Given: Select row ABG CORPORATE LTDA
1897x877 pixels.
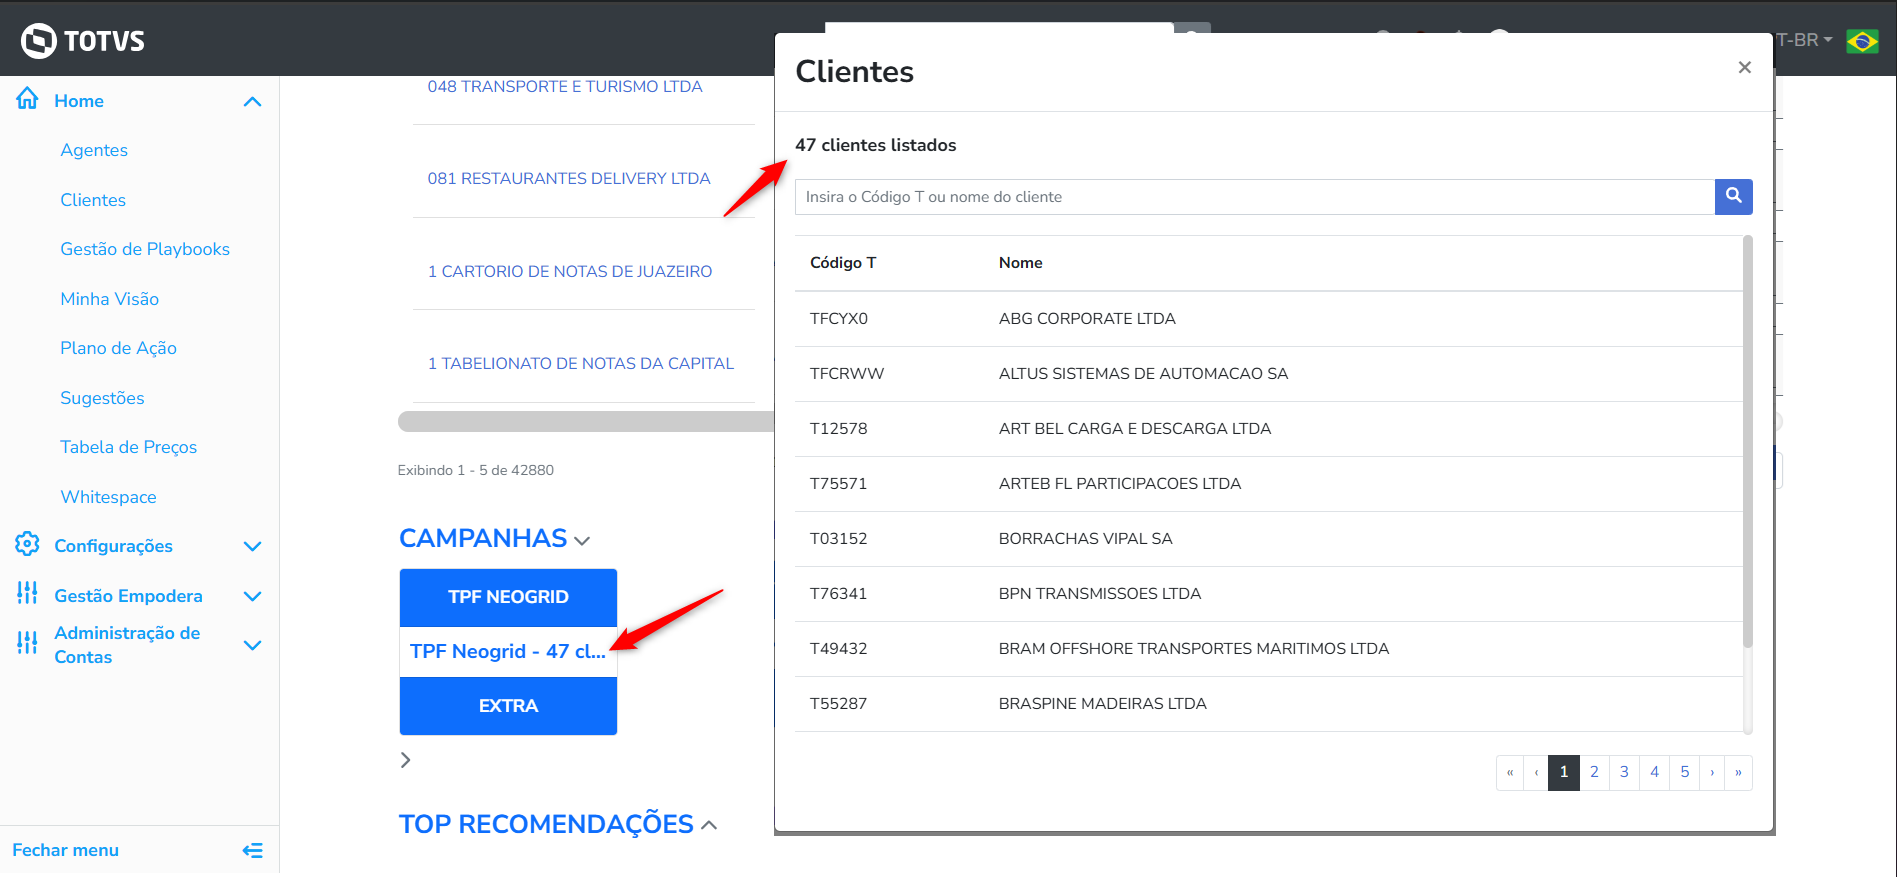Looking at the screenshot, I should (x=1268, y=319).
